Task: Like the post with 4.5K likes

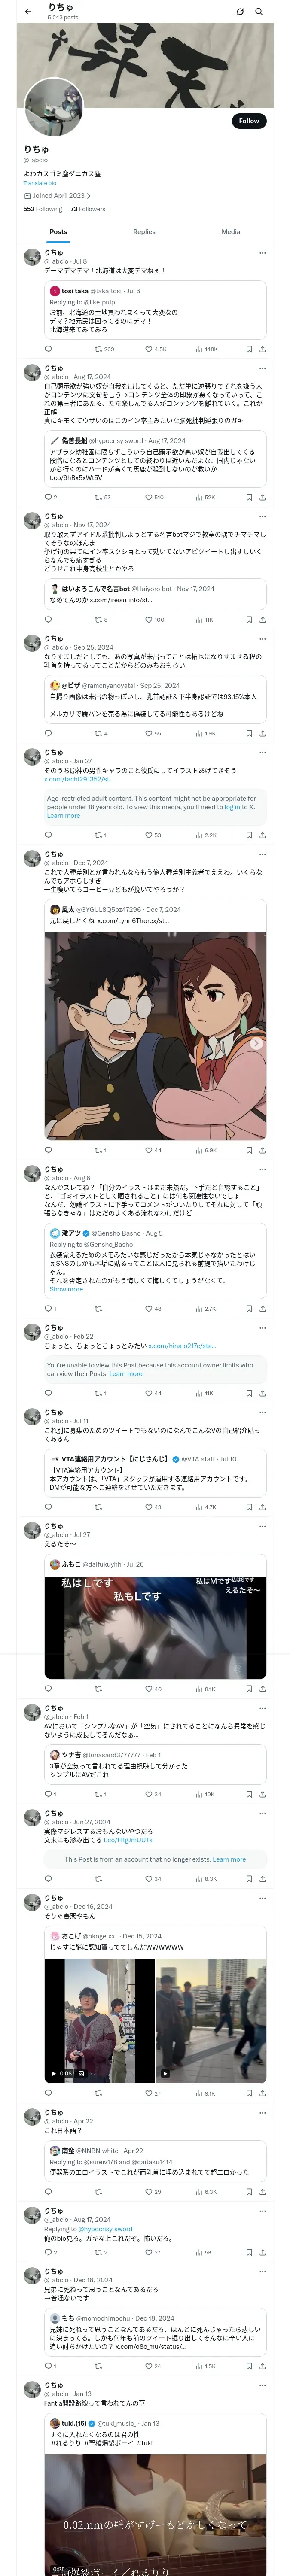Action: coord(156,349)
